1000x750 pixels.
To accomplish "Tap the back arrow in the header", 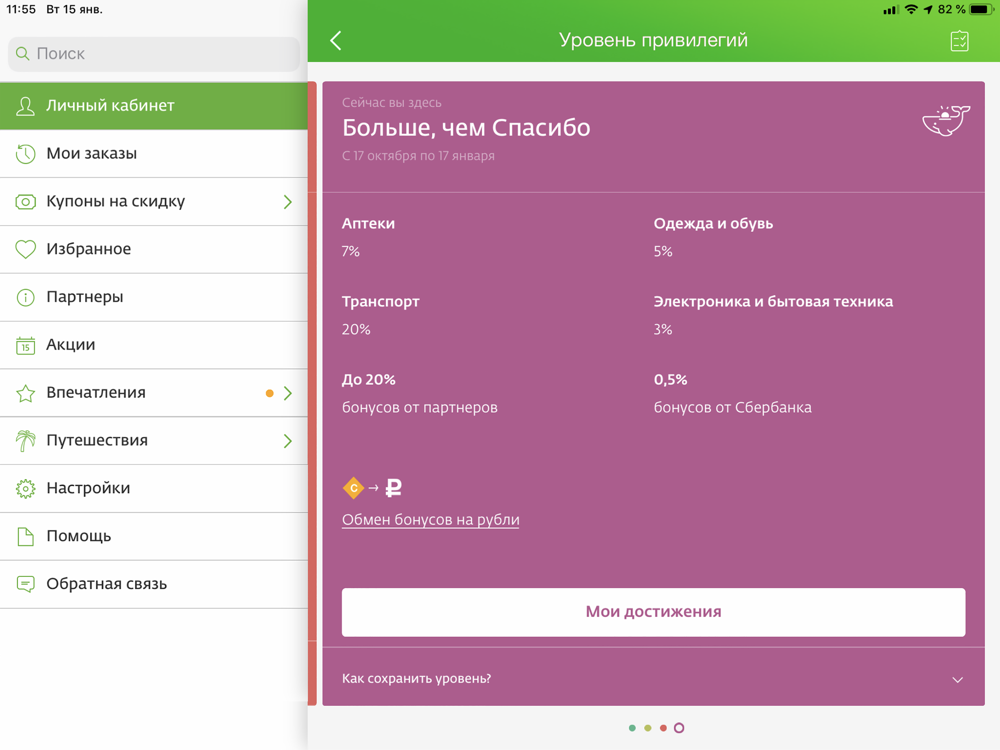I will pyautogui.click(x=336, y=40).
